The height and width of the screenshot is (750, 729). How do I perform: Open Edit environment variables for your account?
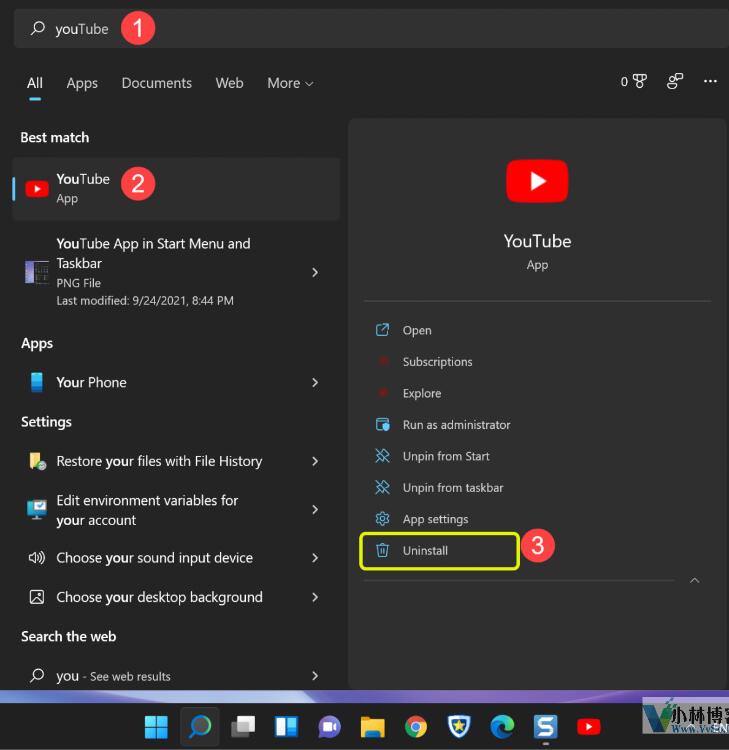click(176, 509)
